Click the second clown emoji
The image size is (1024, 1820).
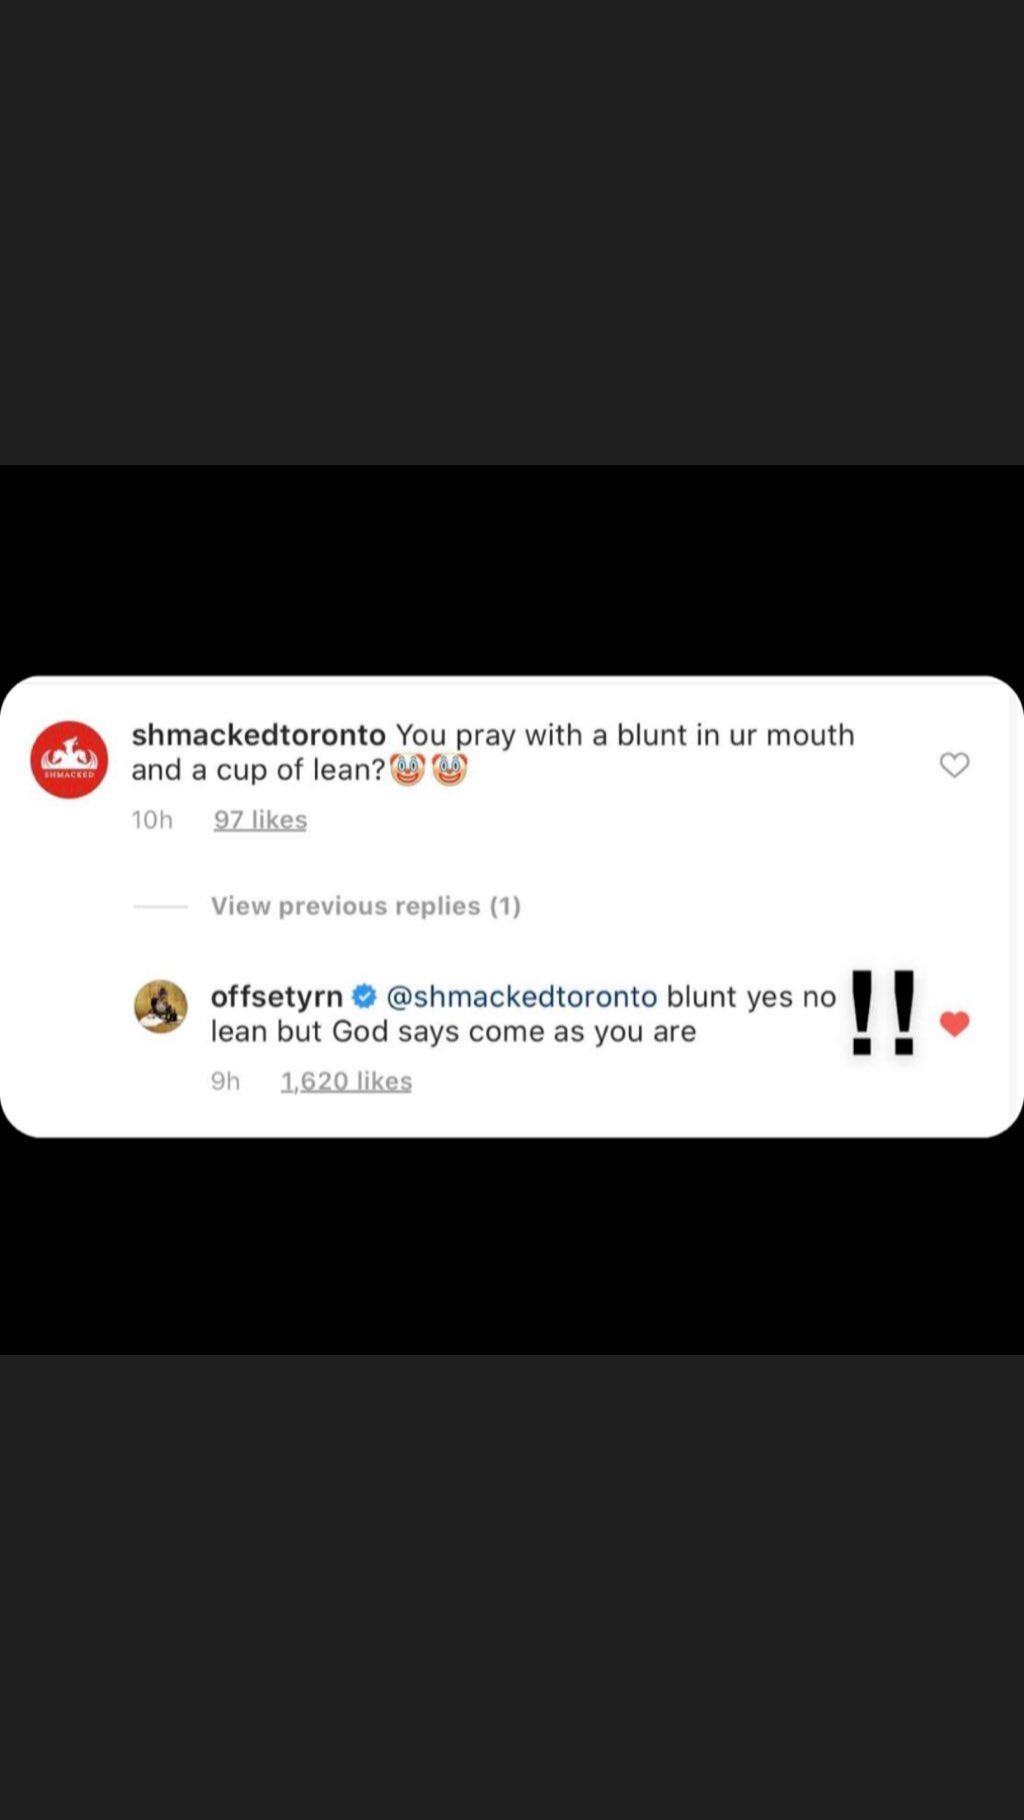tap(450, 769)
